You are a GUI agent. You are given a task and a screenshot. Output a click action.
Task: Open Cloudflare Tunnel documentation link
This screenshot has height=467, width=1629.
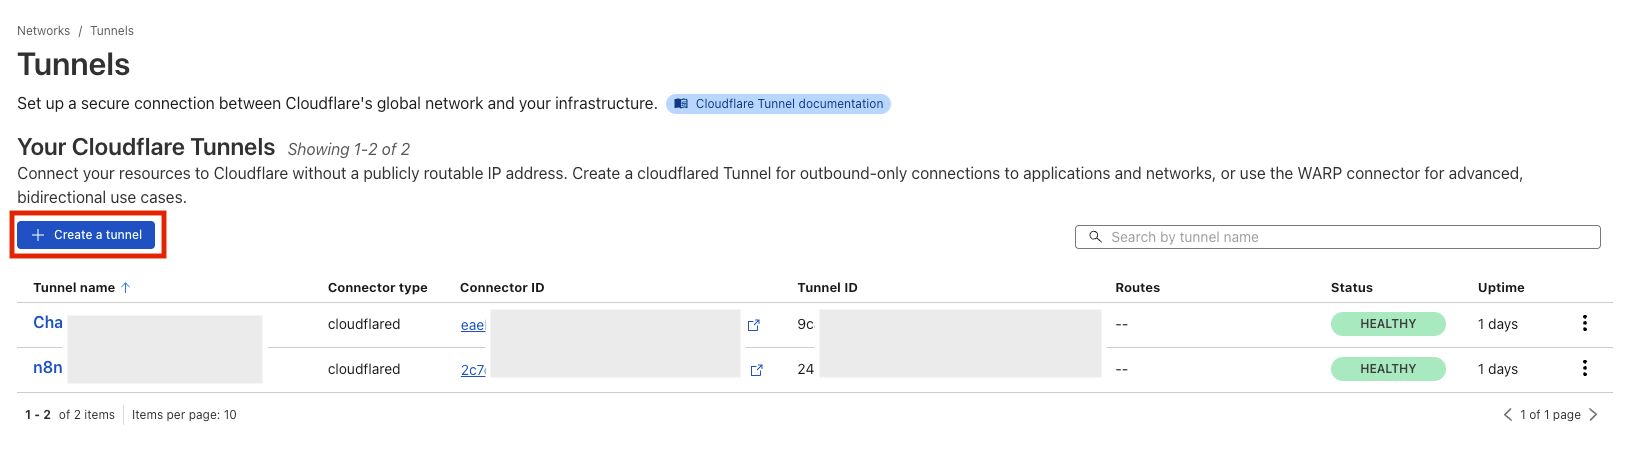(x=788, y=104)
